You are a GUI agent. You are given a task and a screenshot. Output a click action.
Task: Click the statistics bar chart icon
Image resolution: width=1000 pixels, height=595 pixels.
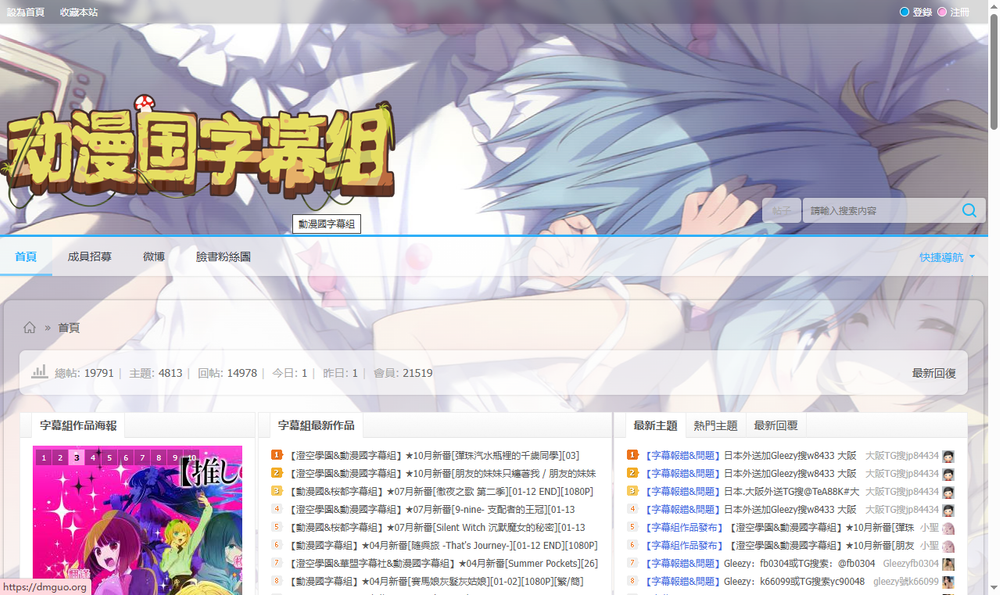coord(40,372)
